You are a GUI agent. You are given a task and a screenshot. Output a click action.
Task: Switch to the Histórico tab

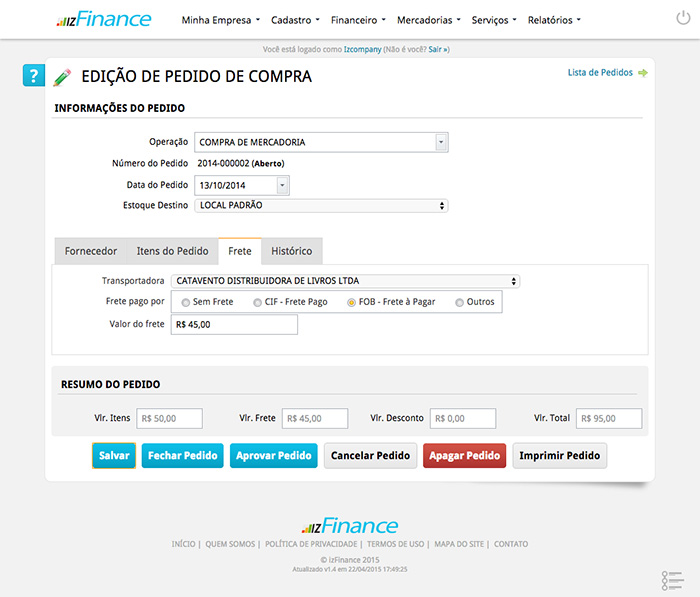point(292,251)
